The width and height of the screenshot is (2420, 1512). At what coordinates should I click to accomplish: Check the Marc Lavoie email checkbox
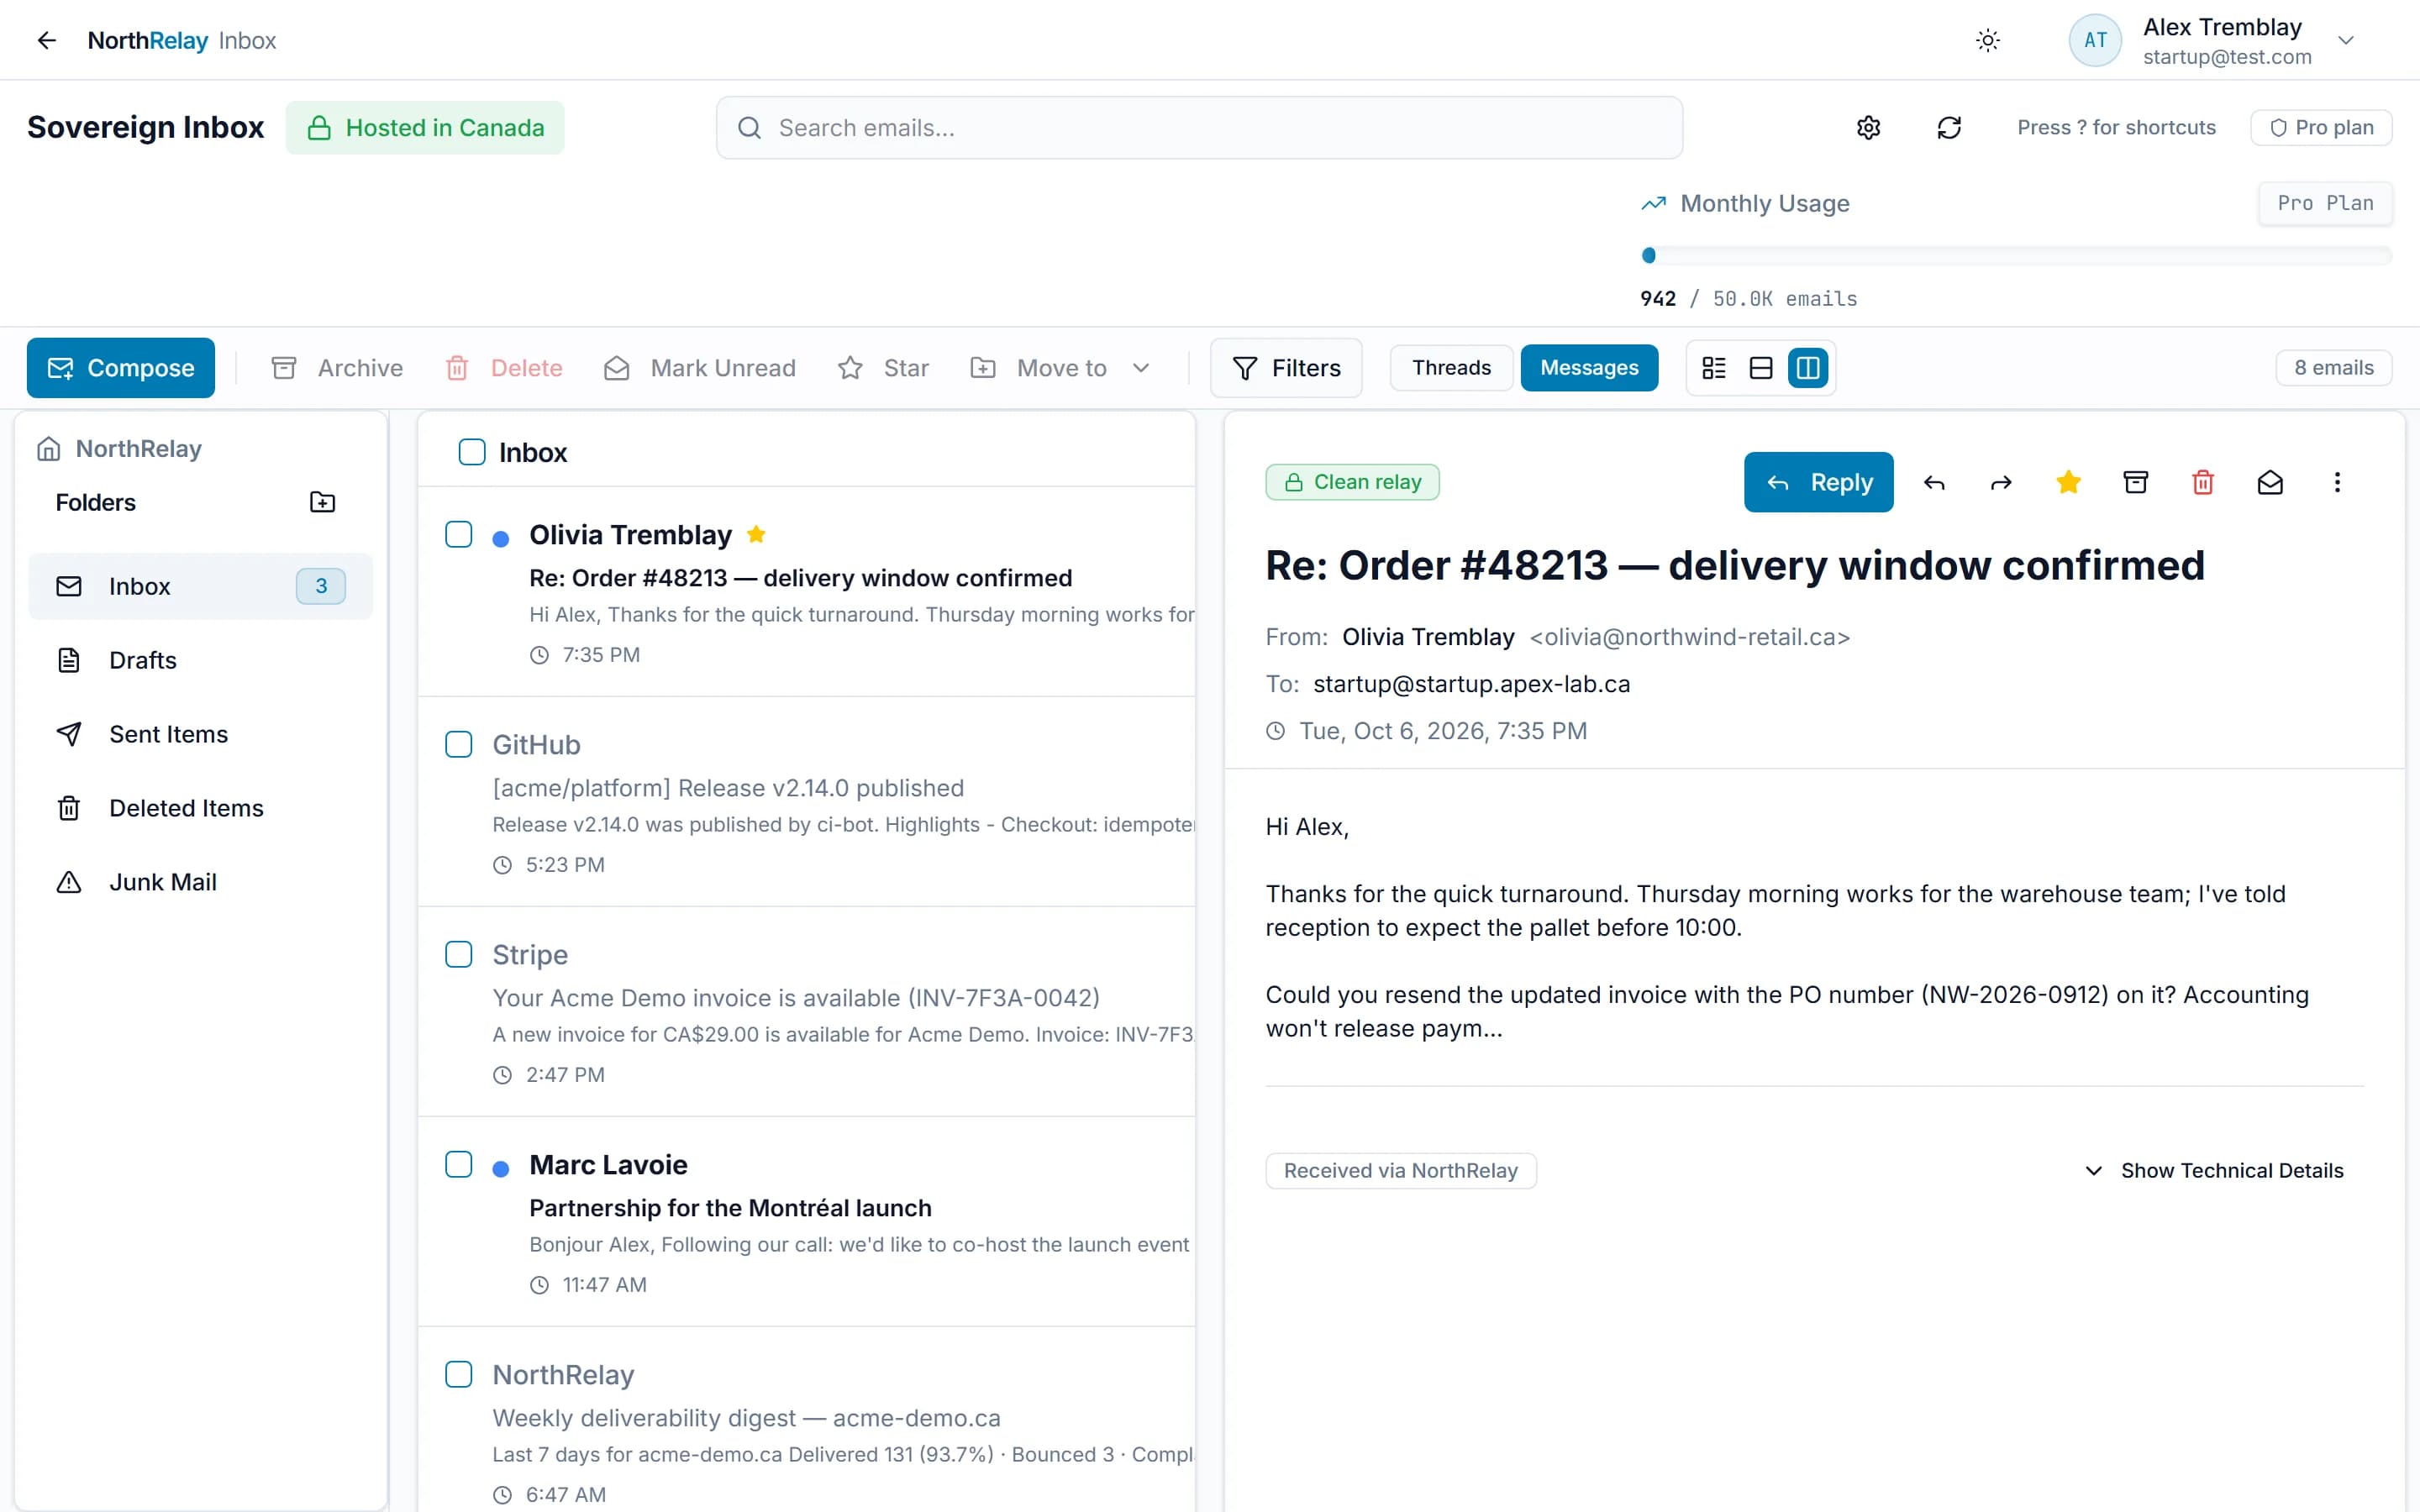(459, 1165)
